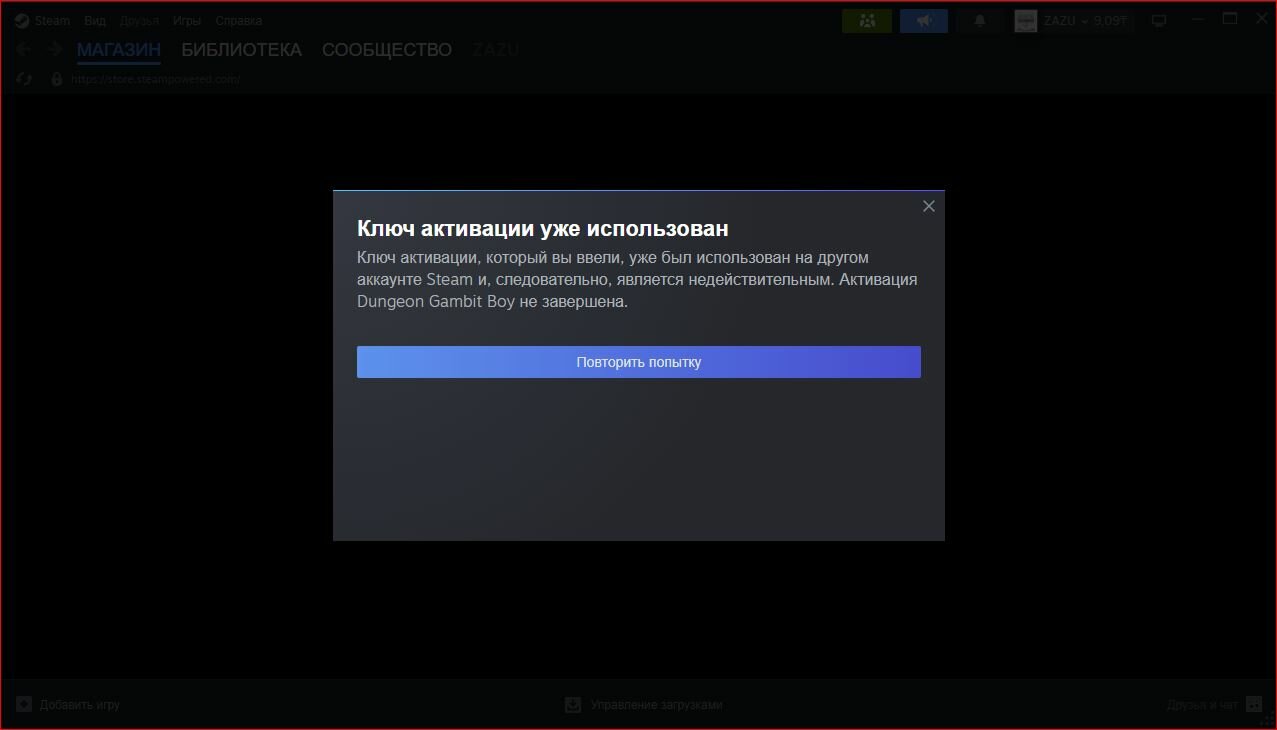The image size is (1277, 730).
Task: Close the Steam window
Action: pos(1261,19)
